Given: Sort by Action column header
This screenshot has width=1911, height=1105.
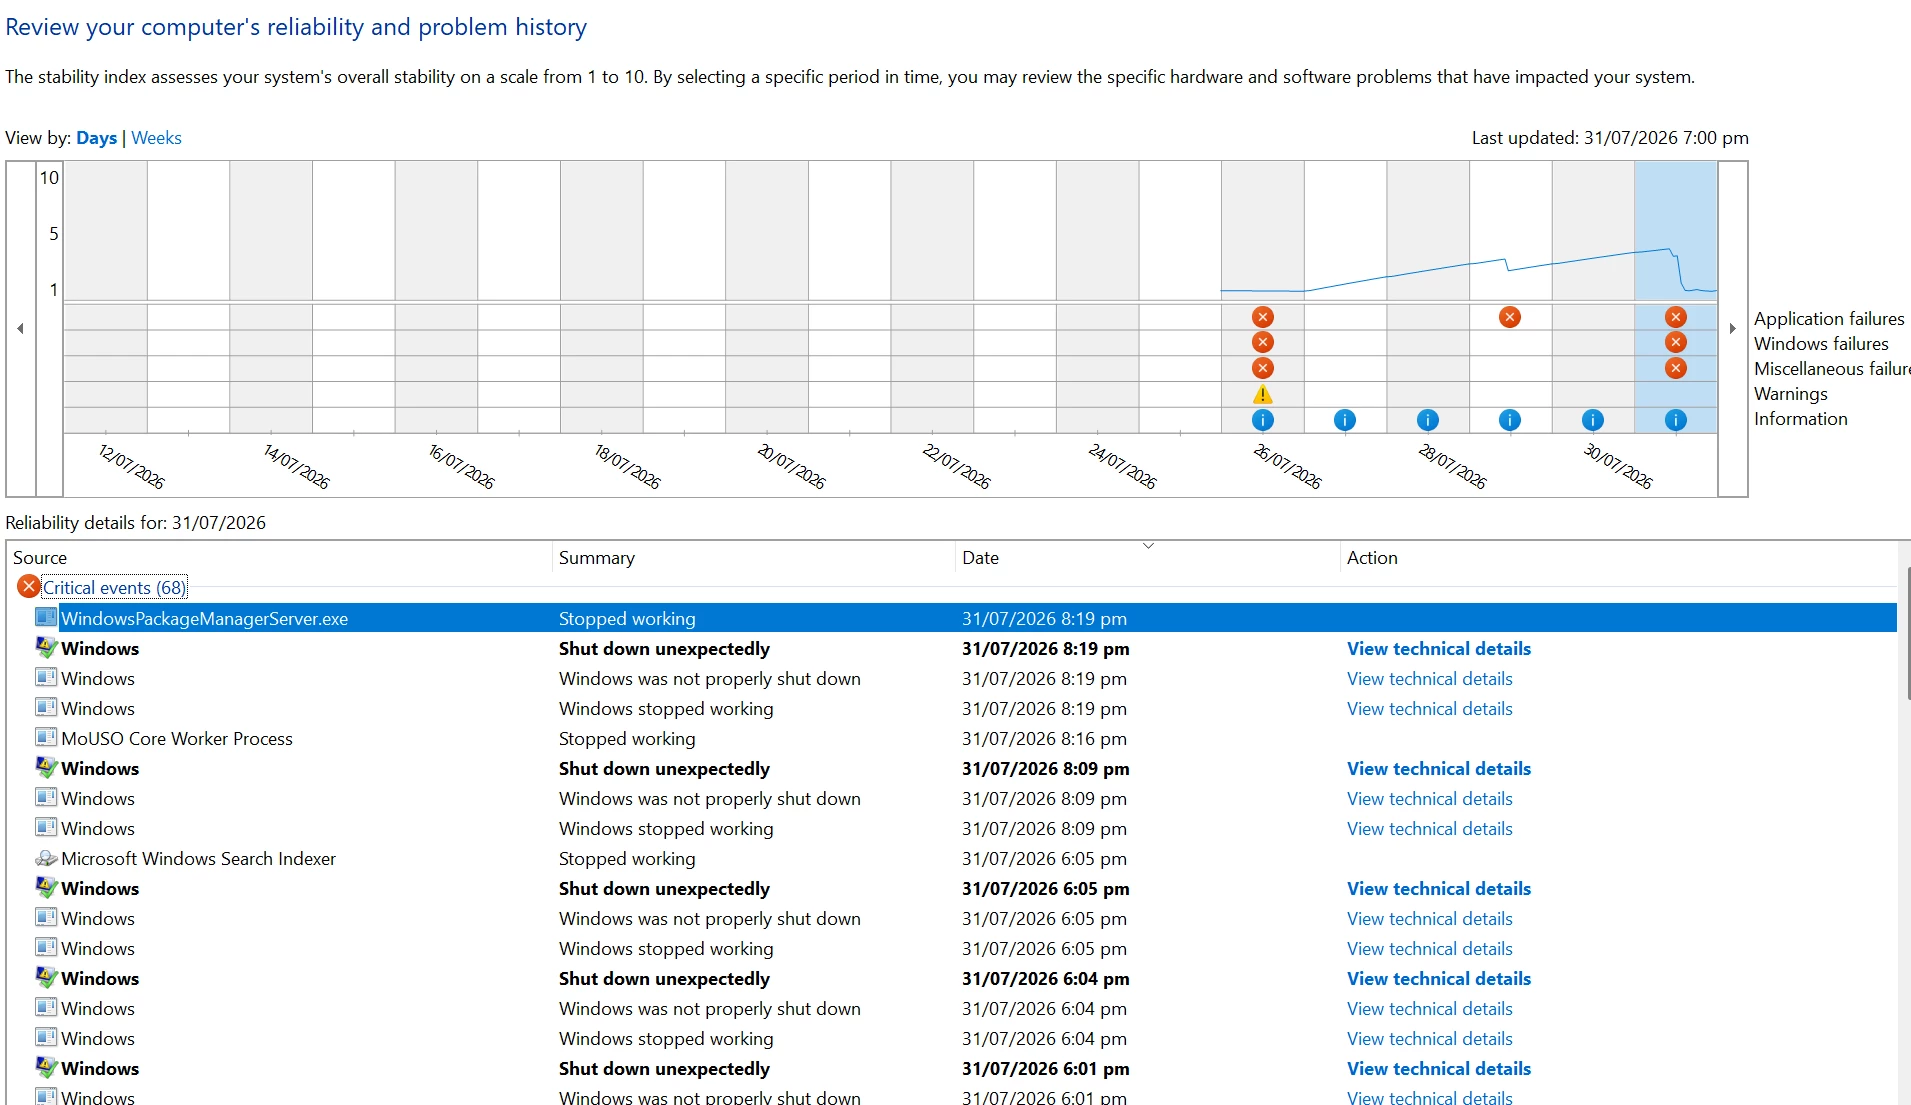Looking at the screenshot, I should (1618, 558).
